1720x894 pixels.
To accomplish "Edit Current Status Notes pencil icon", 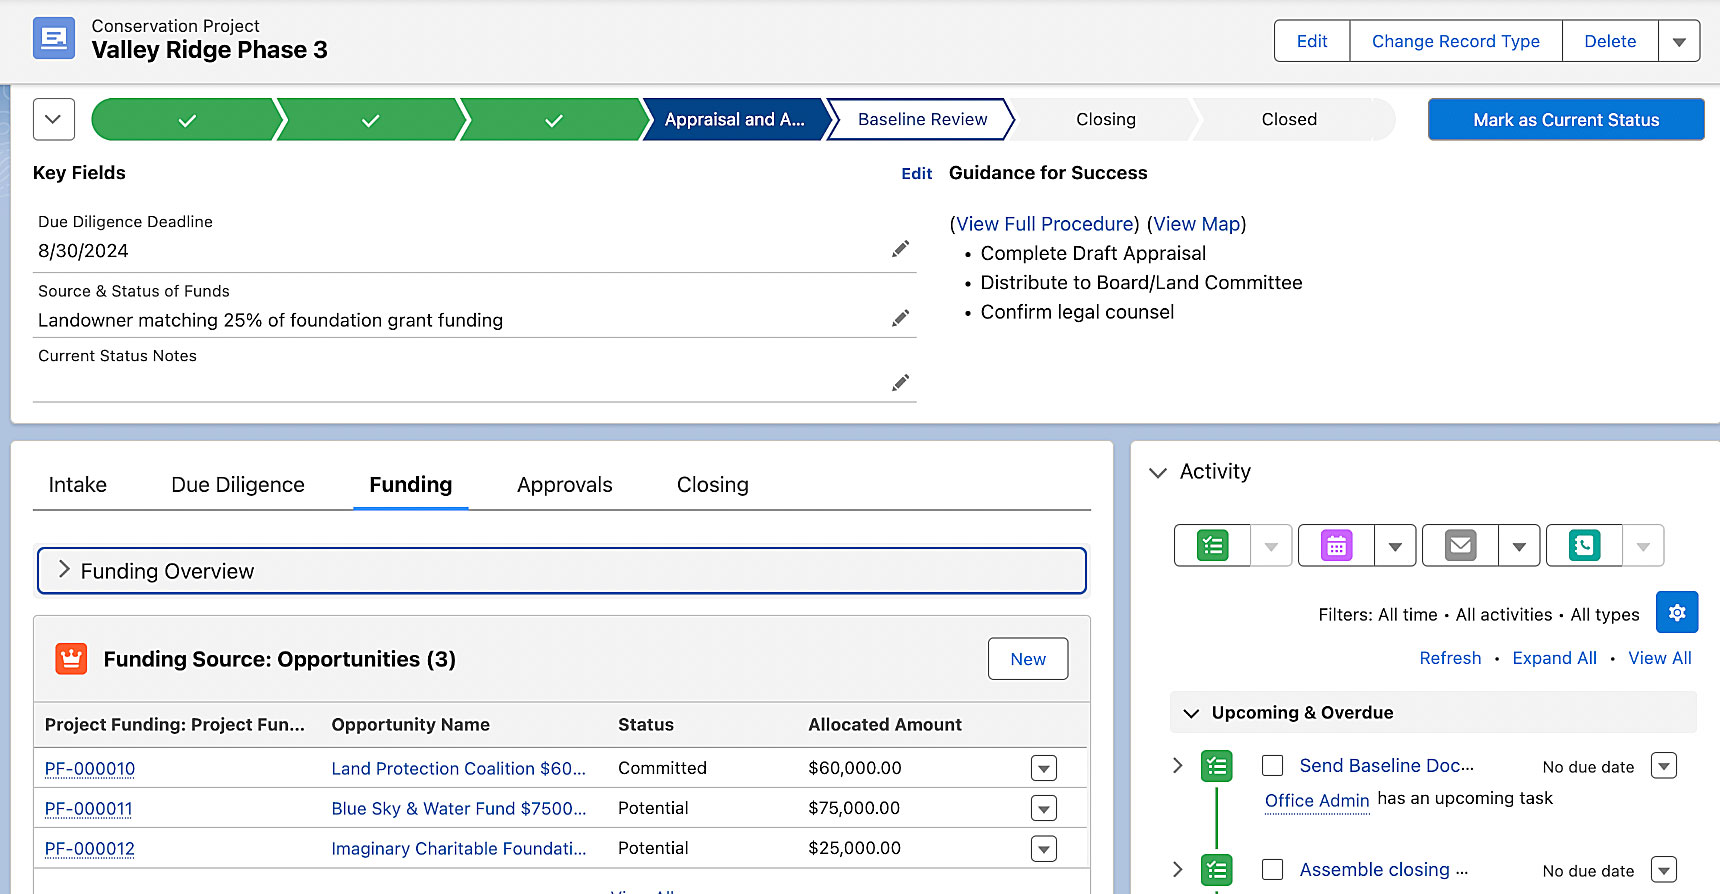I will (x=900, y=383).
